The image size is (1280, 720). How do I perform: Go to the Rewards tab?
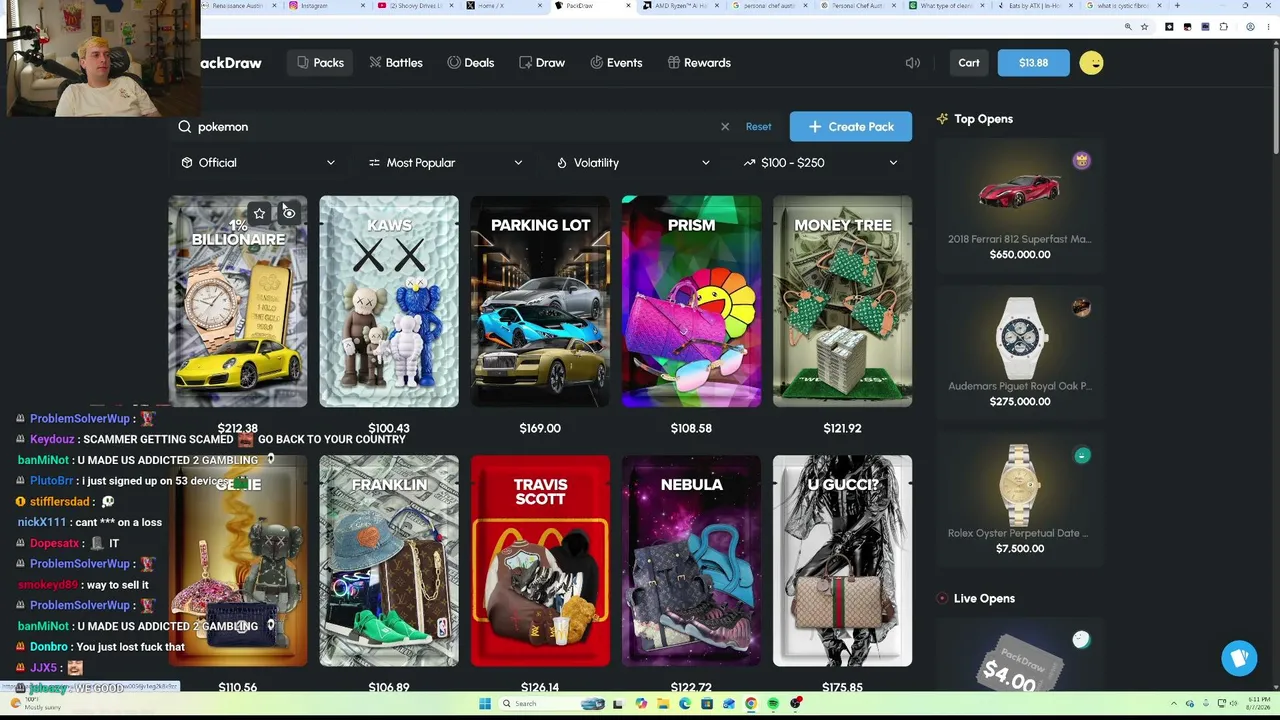[699, 63]
